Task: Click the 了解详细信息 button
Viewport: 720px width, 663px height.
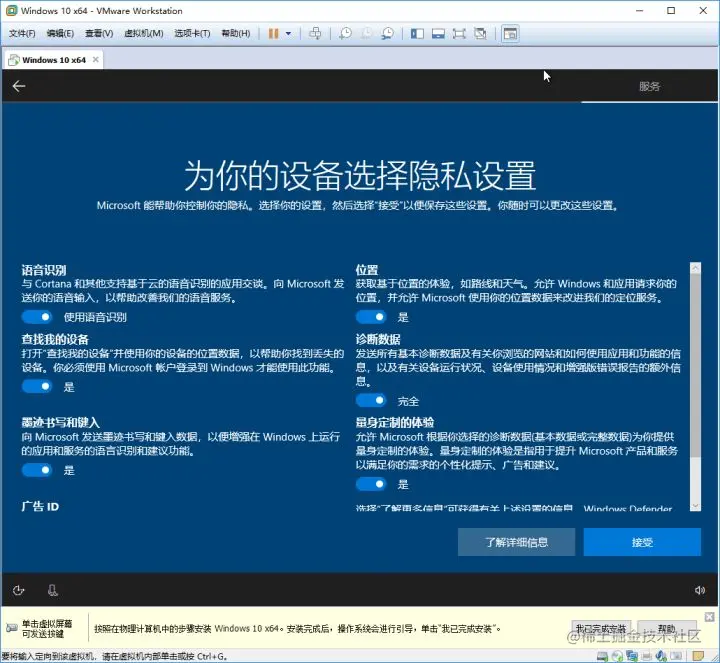Action: tap(516, 542)
